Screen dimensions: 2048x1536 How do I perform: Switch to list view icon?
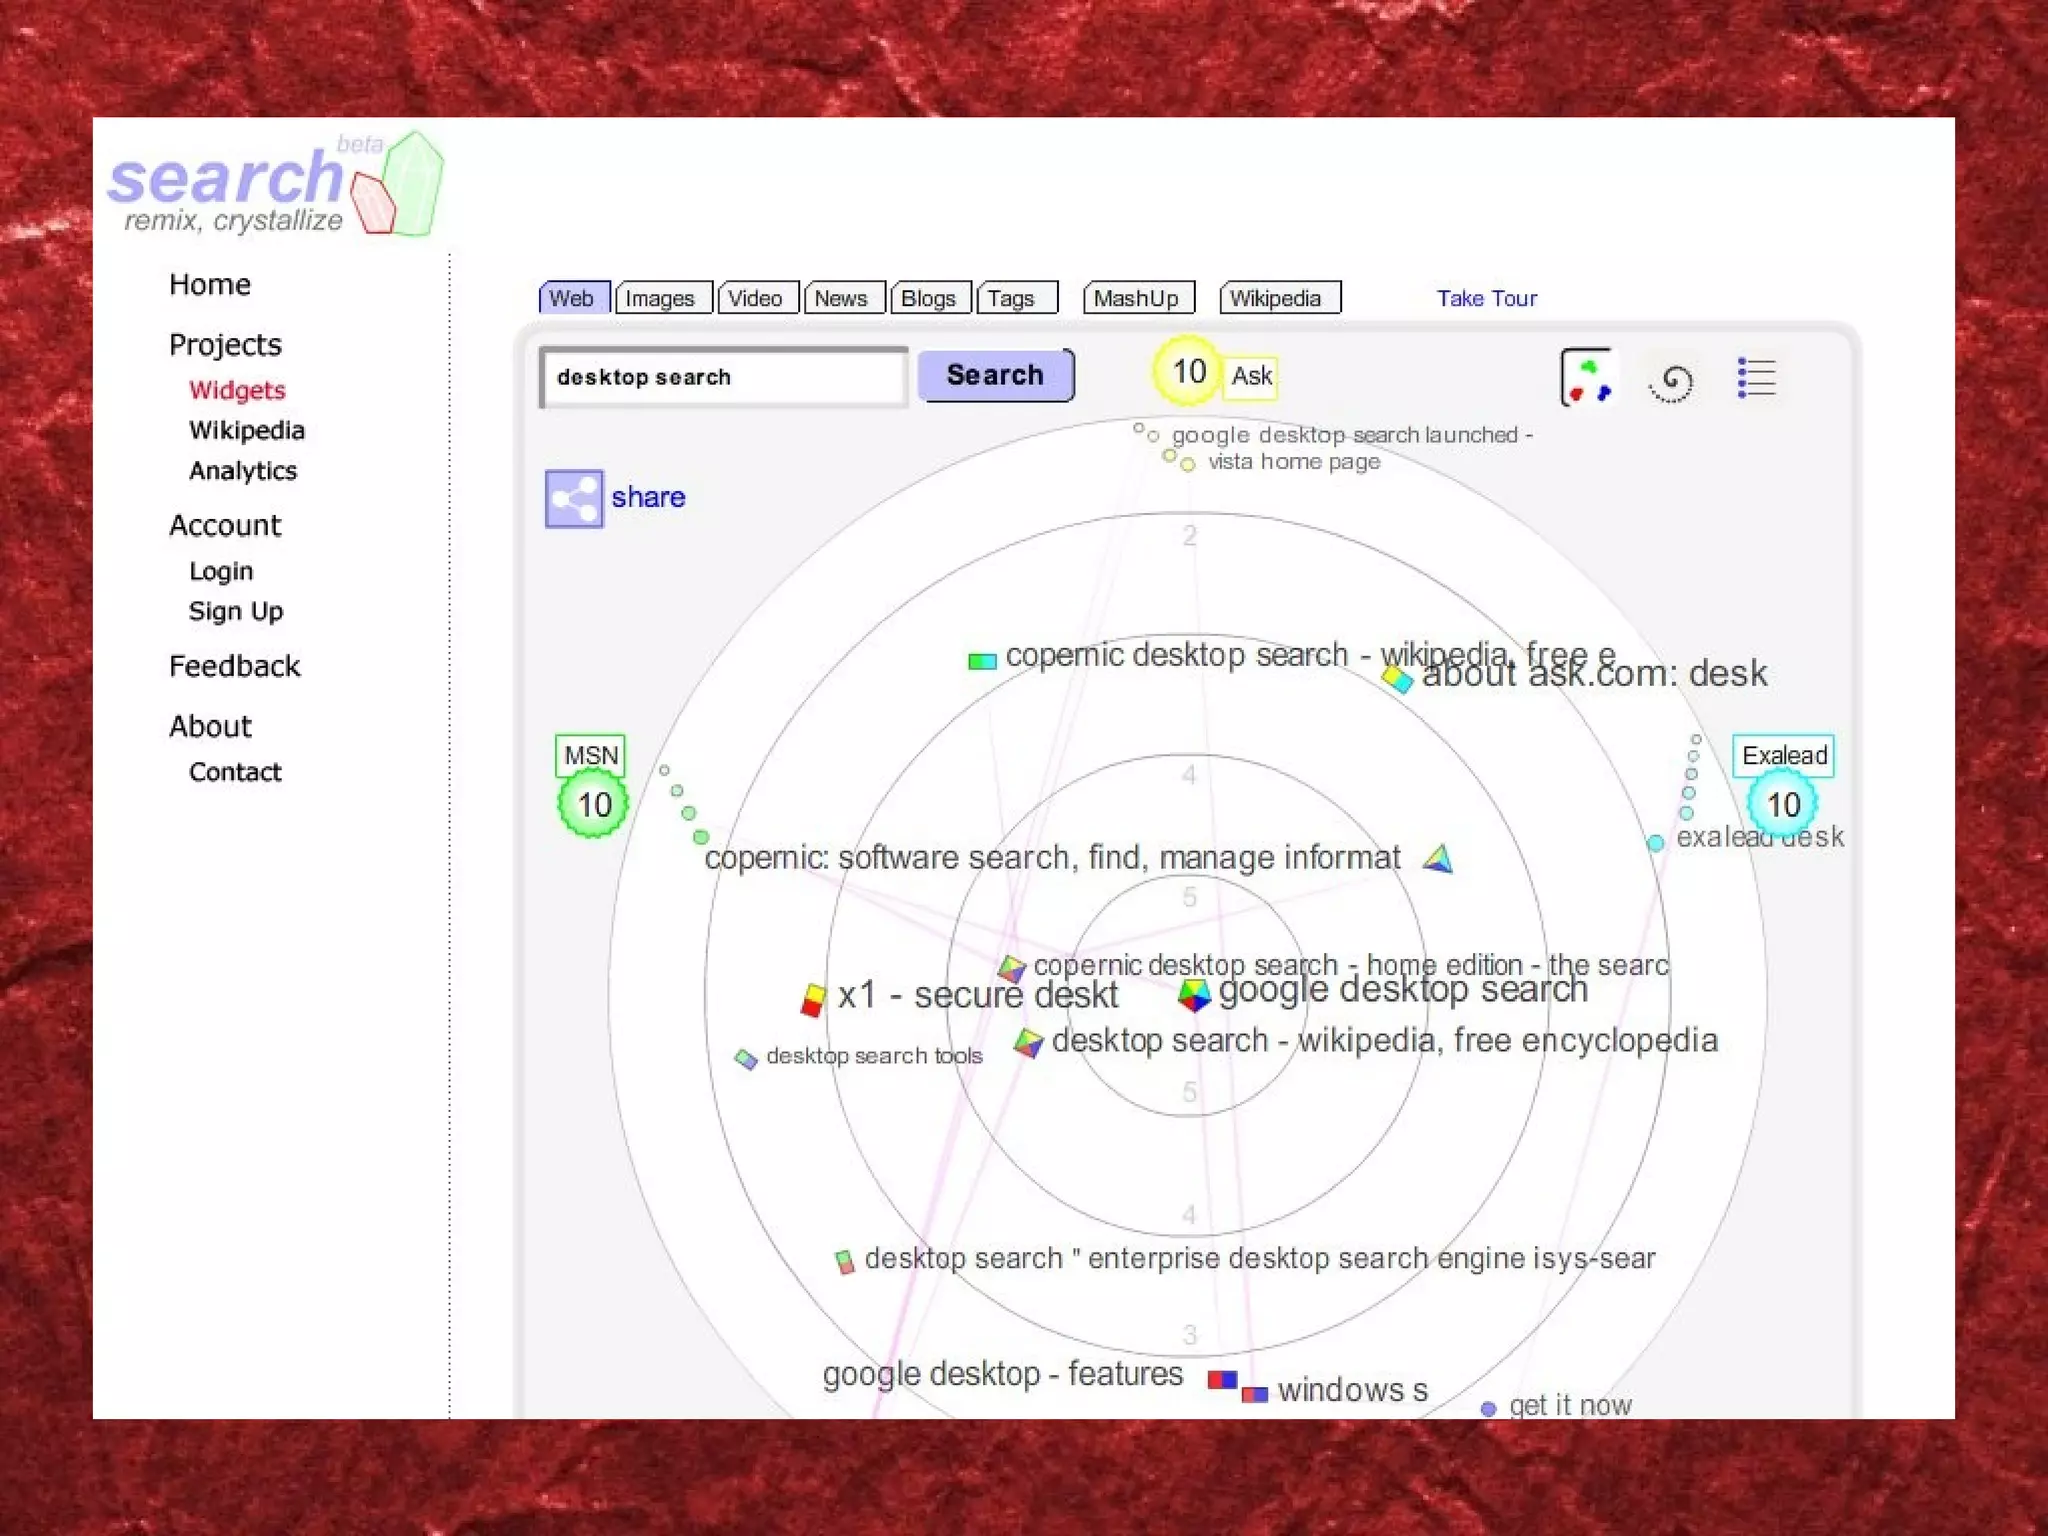(x=1756, y=378)
